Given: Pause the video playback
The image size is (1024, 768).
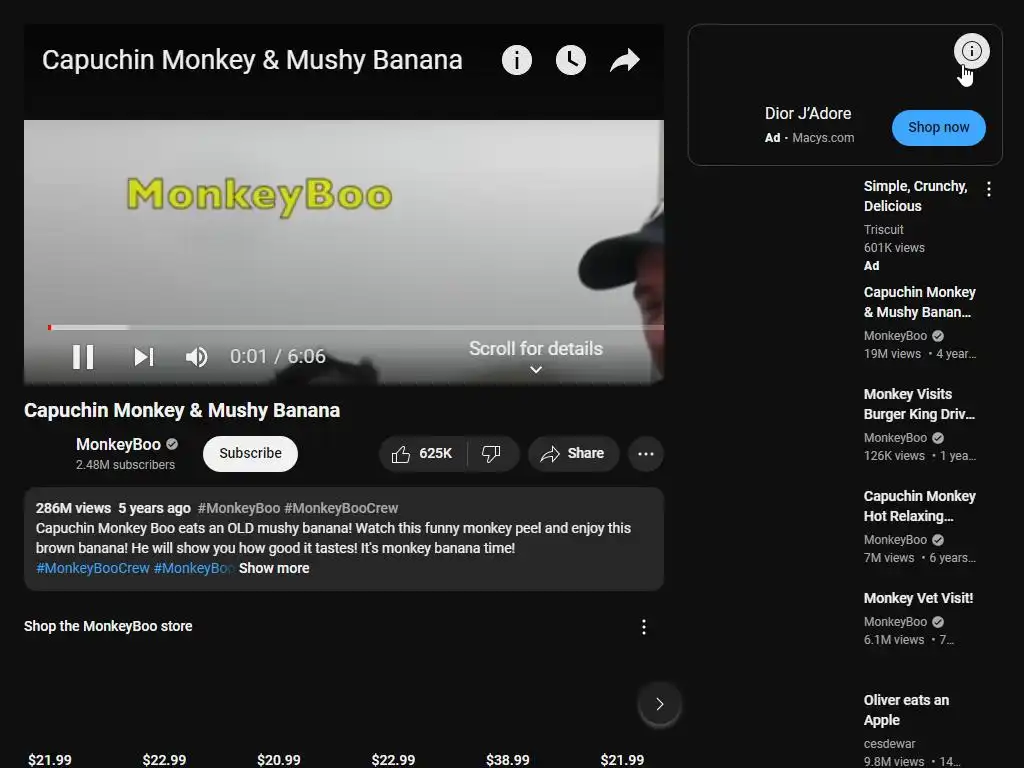Looking at the screenshot, I should [x=83, y=357].
